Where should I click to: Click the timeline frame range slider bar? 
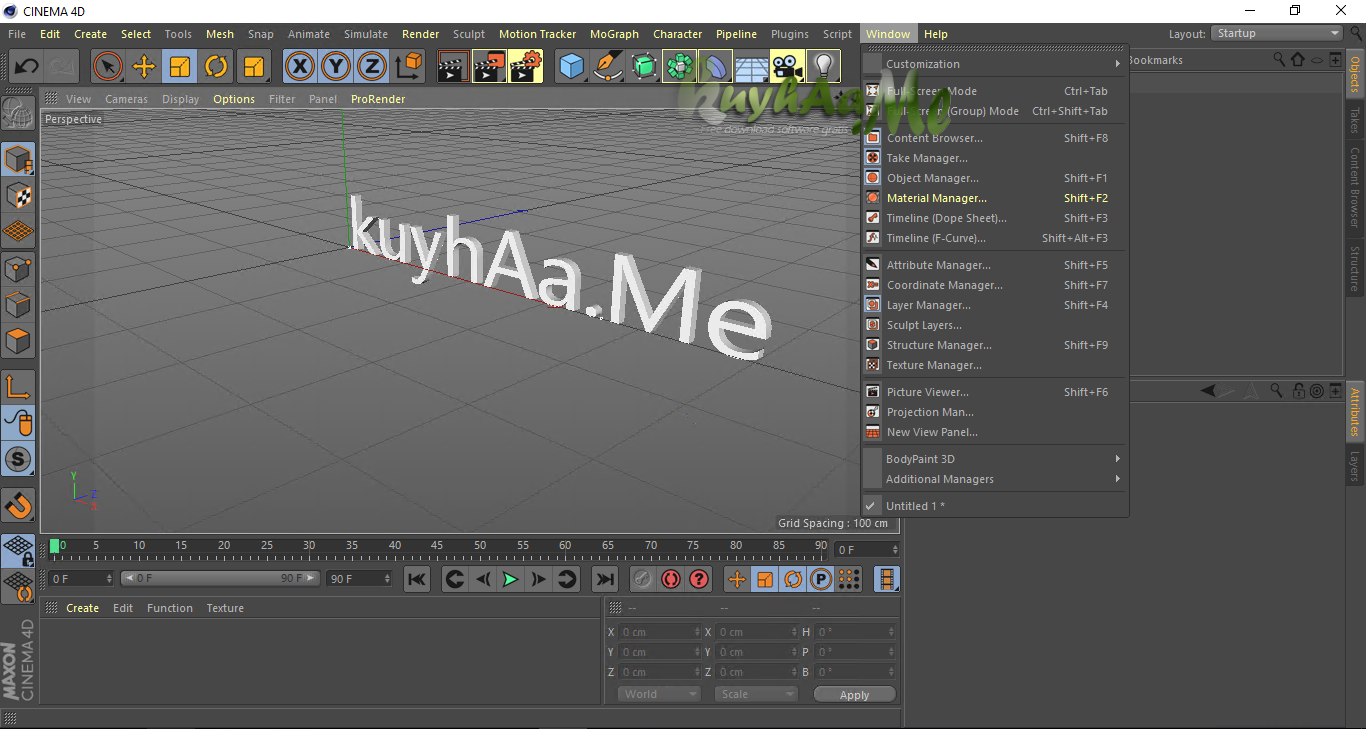(x=220, y=579)
